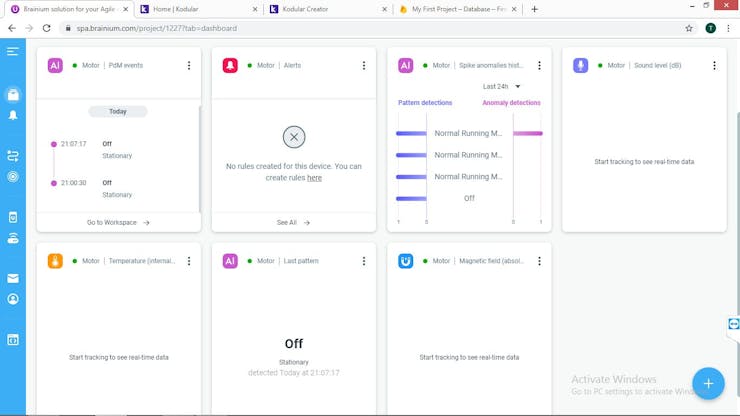Click the AI icon on PdM events card
Viewport: 740px width, 416px height.
55,66
